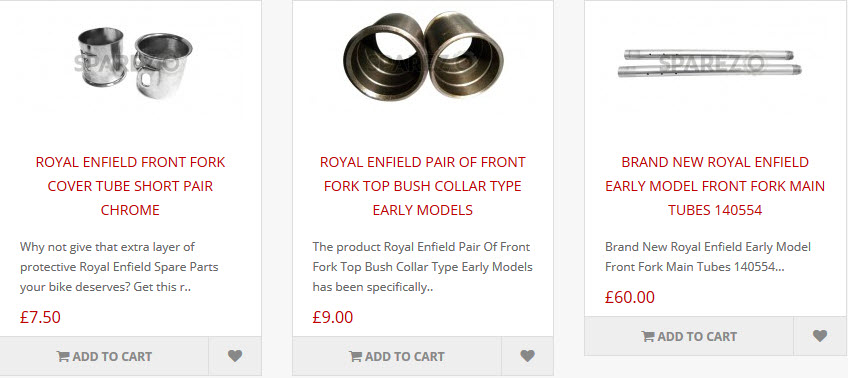Open Early Model Front Fork Main Tubes title
The width and height of the screenshot is (848, 378).
click(715, 186)
